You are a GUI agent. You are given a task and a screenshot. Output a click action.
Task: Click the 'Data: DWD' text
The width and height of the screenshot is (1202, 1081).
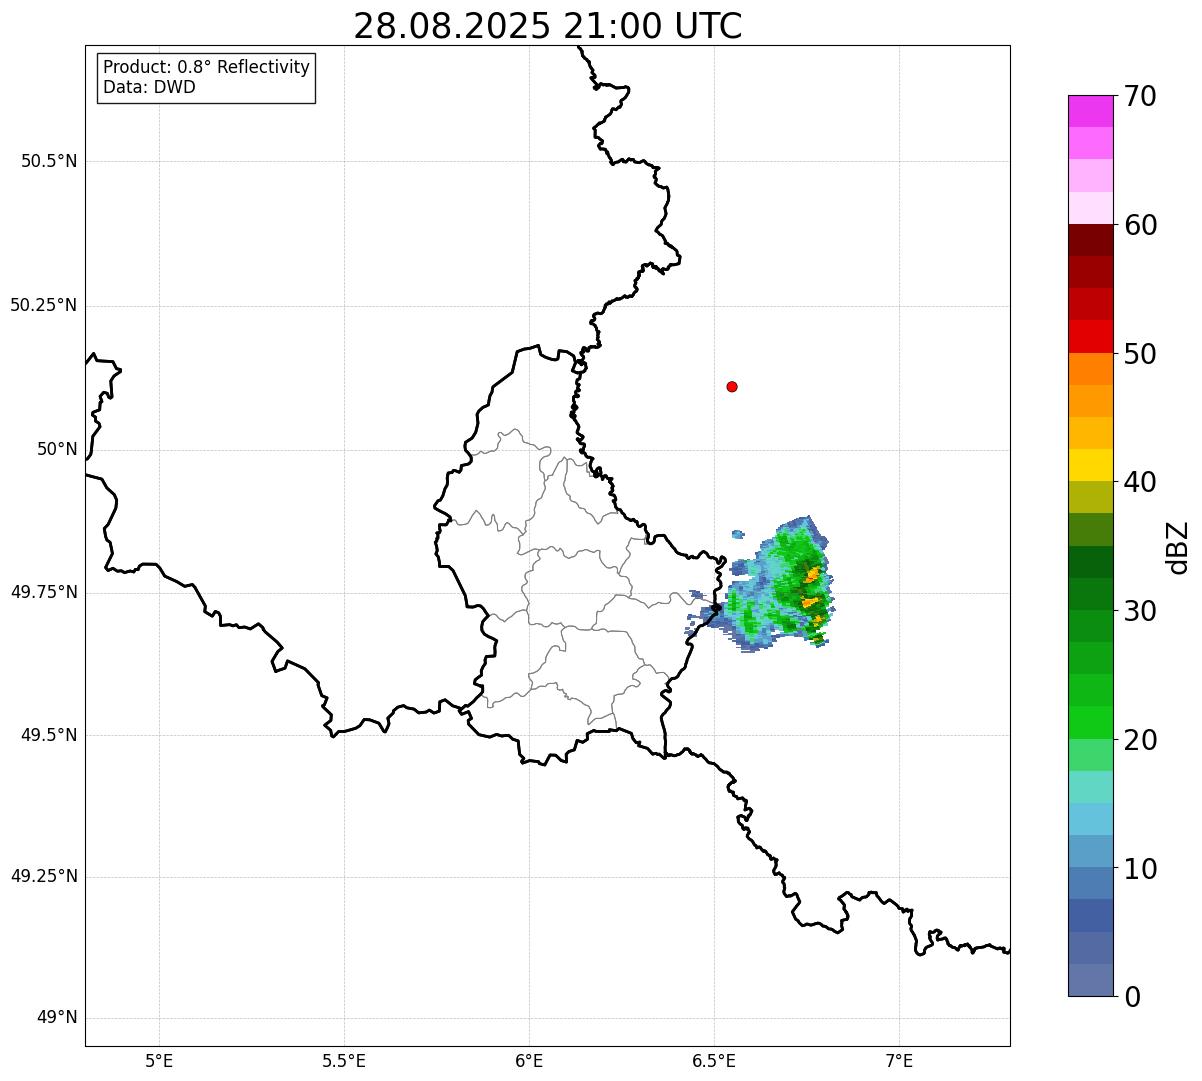click(x=149, y=87)
